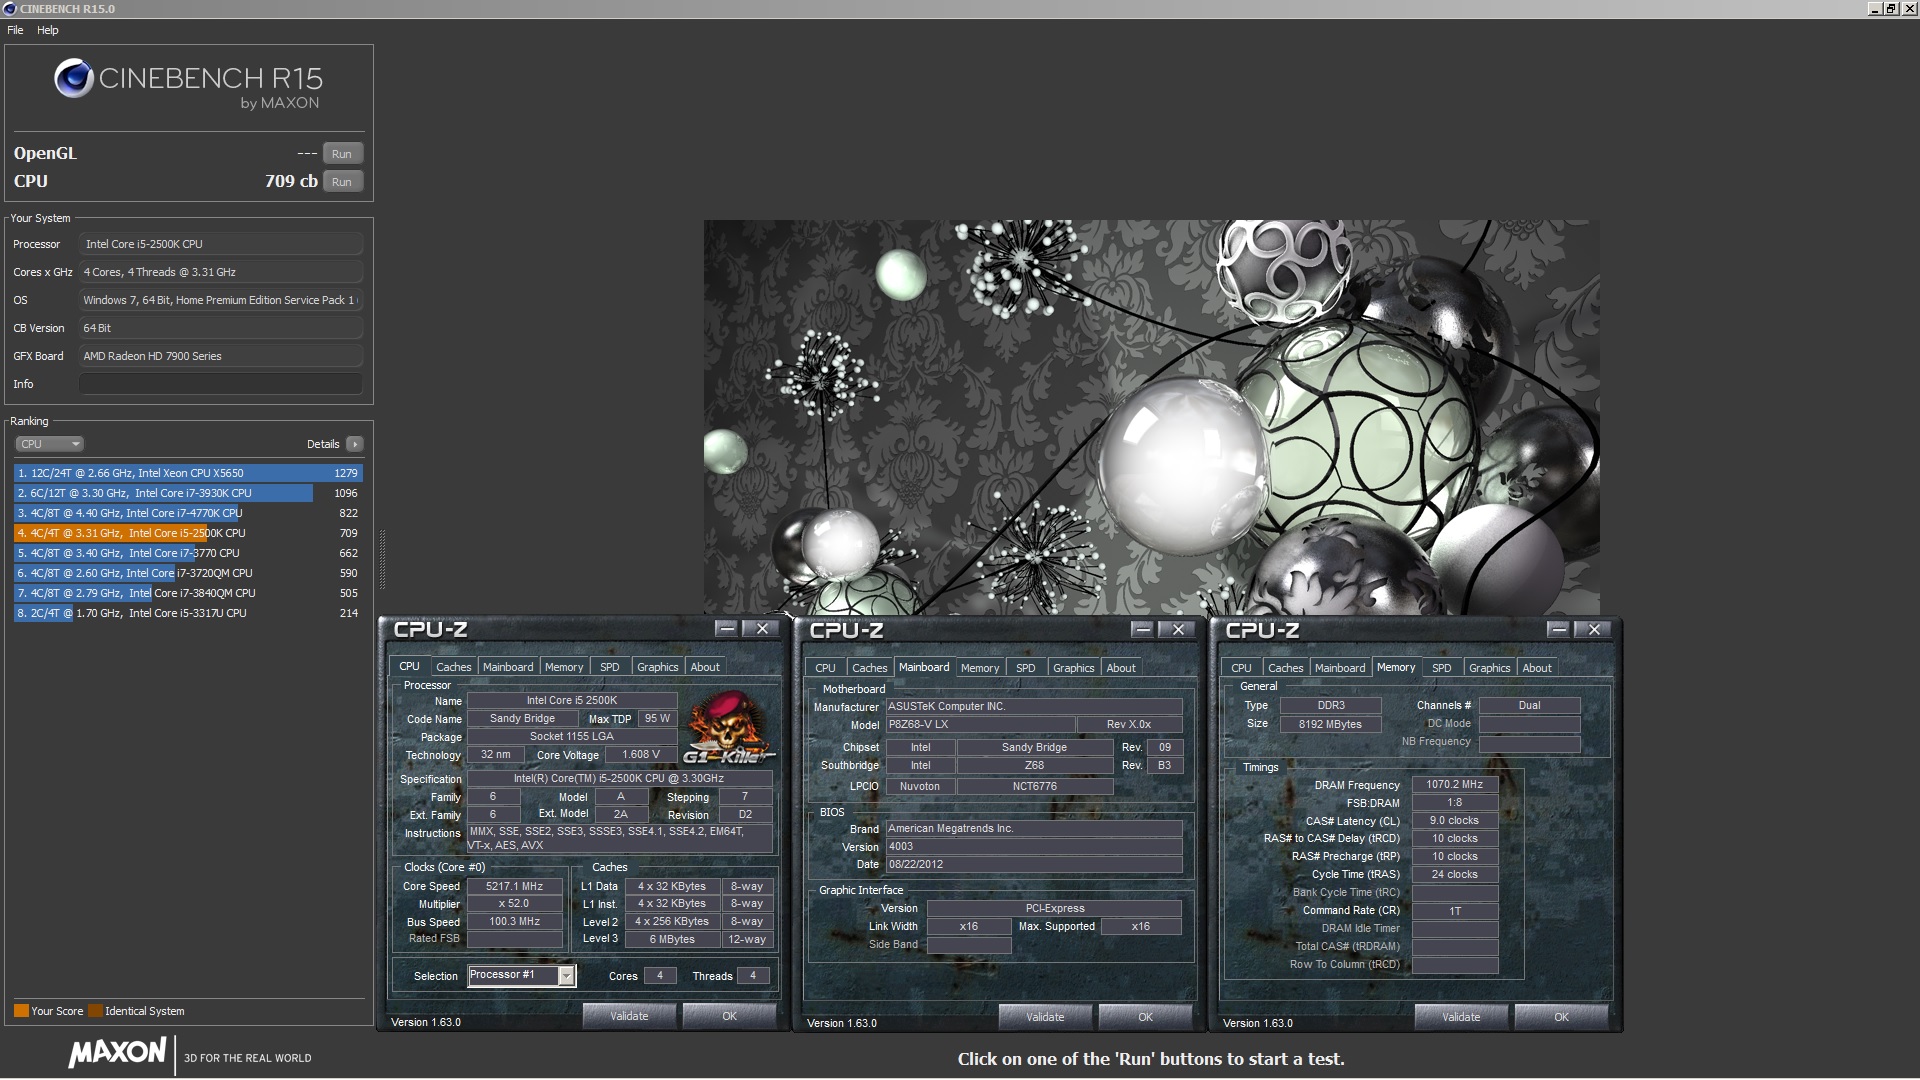Screen dimensions: 1920x1080
Task: Open Caches tab in Mainboard CPU-Z window
Action: coord(869,668)
